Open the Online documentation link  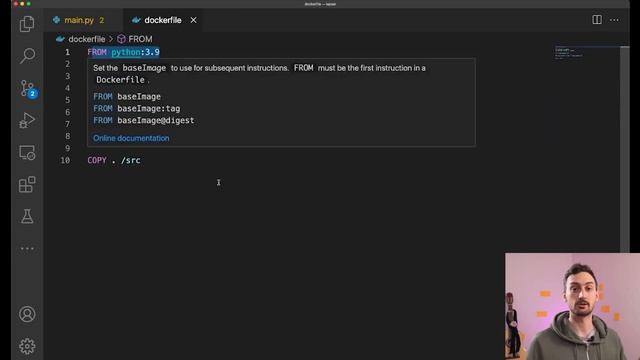[131, 138]
